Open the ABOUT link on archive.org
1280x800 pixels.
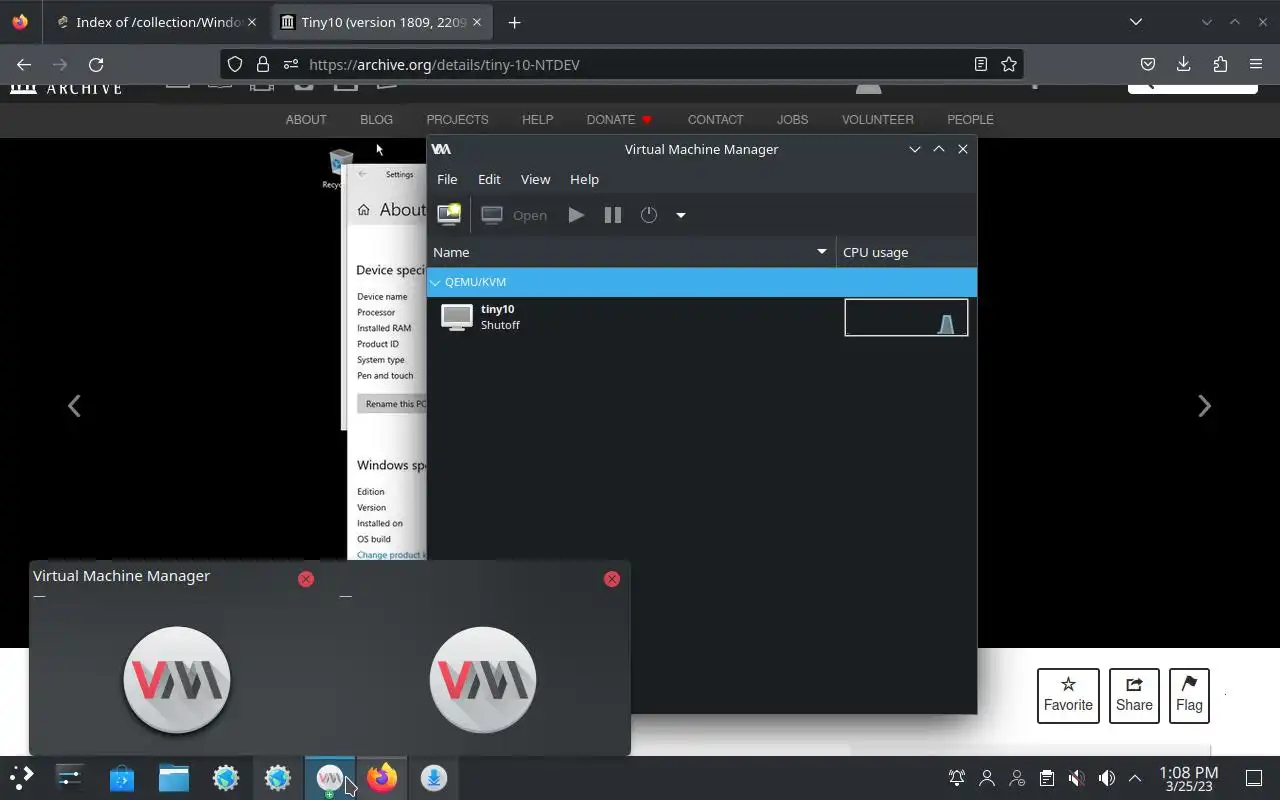coord(306,119)
